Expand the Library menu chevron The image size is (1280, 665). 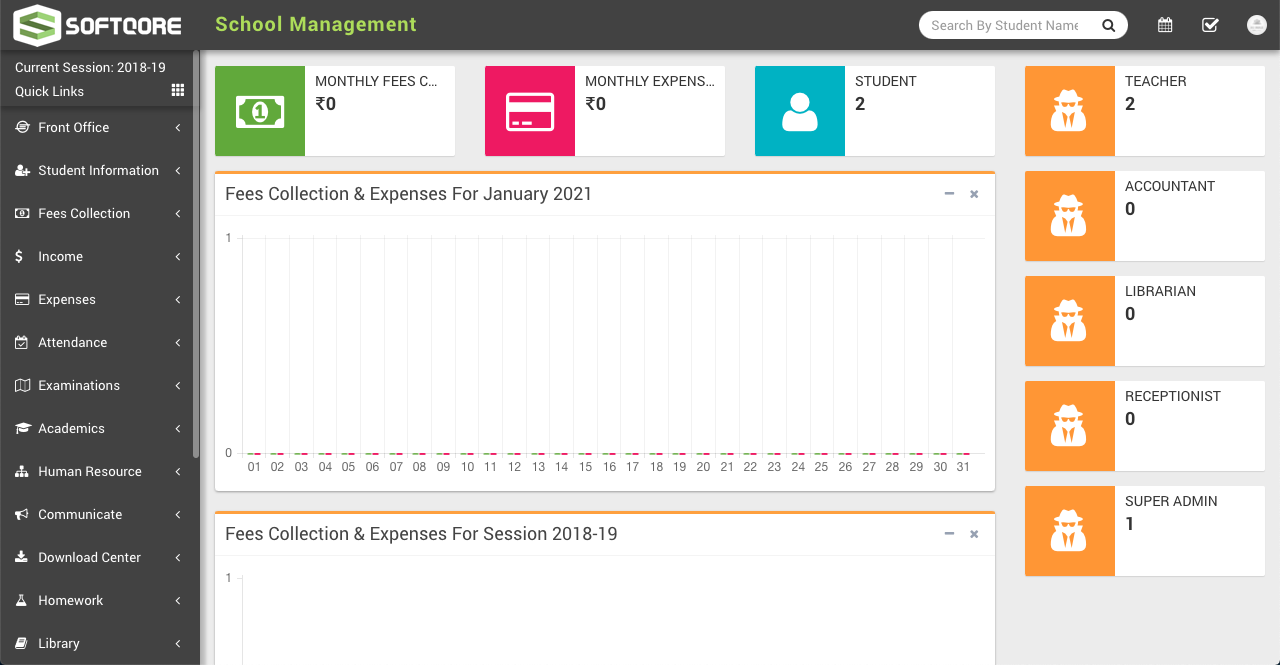point(178,643)
